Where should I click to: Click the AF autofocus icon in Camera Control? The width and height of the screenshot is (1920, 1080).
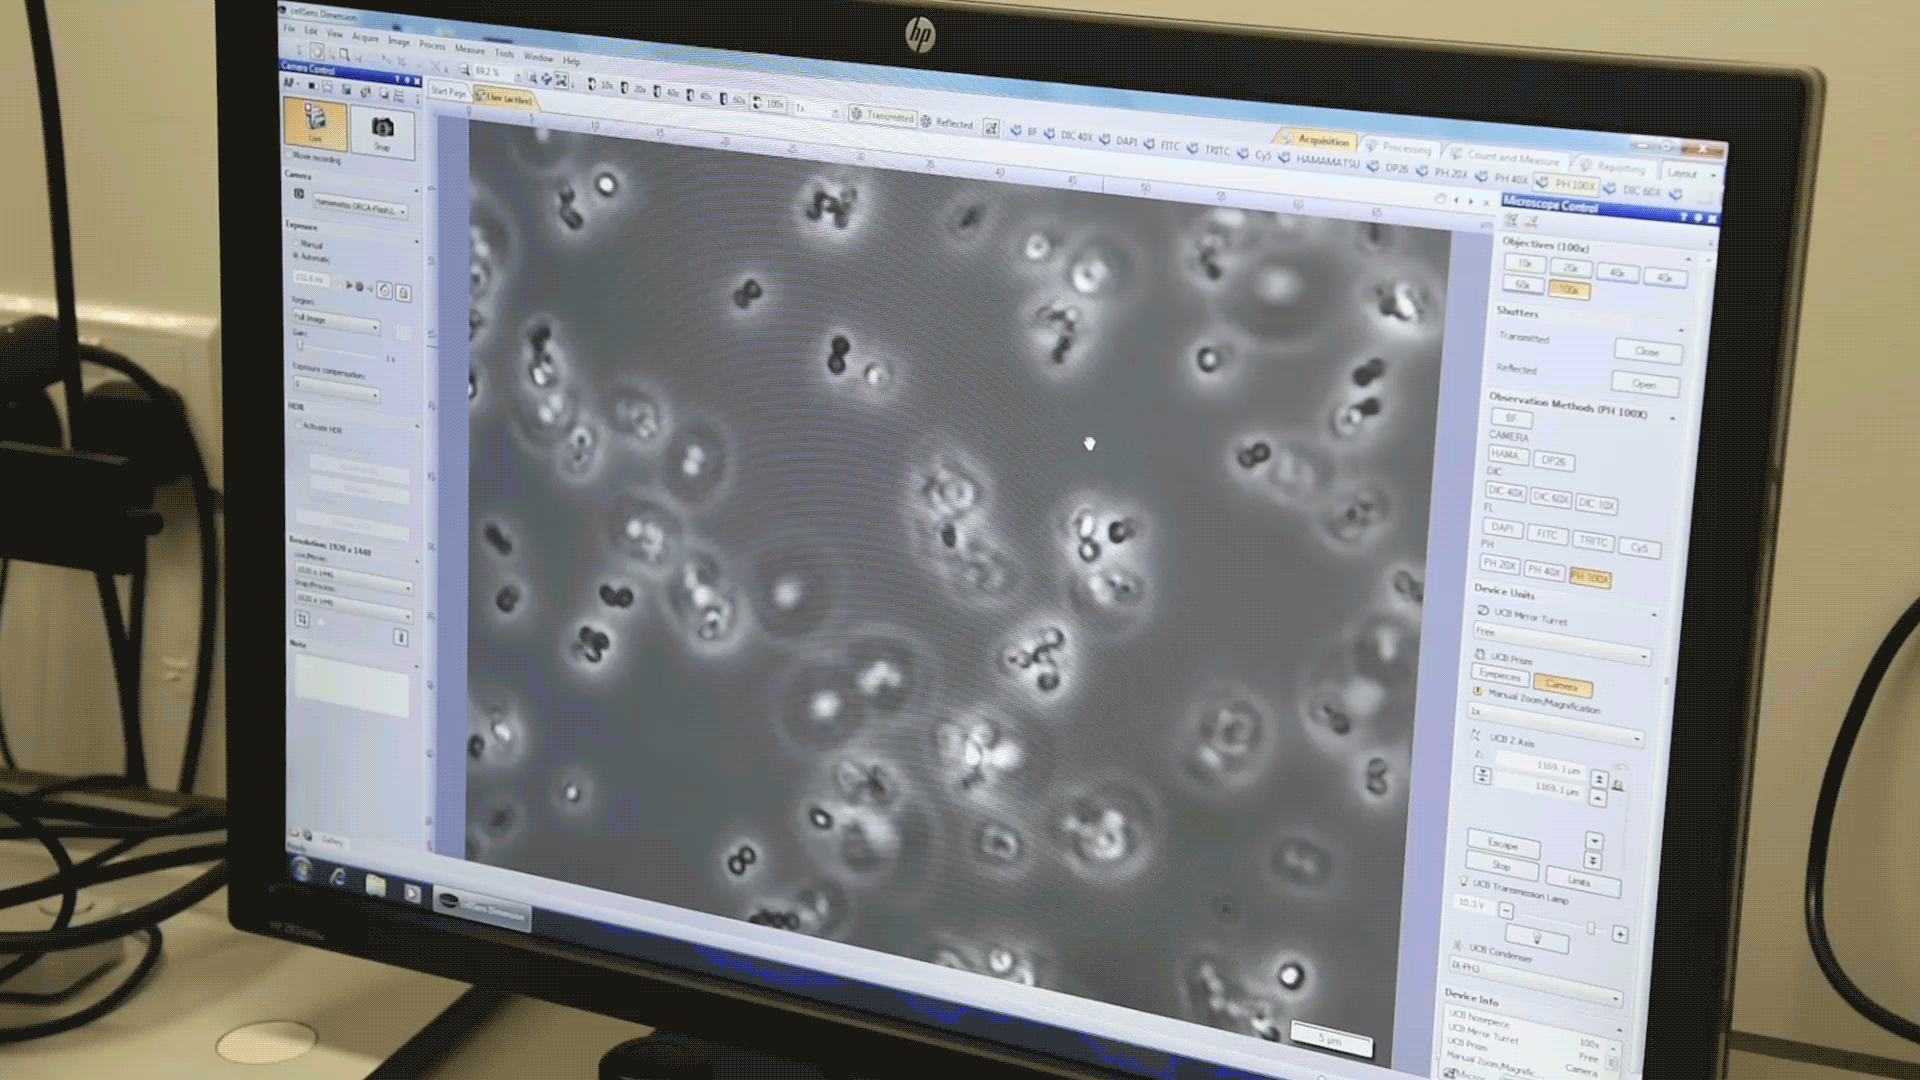289,82
